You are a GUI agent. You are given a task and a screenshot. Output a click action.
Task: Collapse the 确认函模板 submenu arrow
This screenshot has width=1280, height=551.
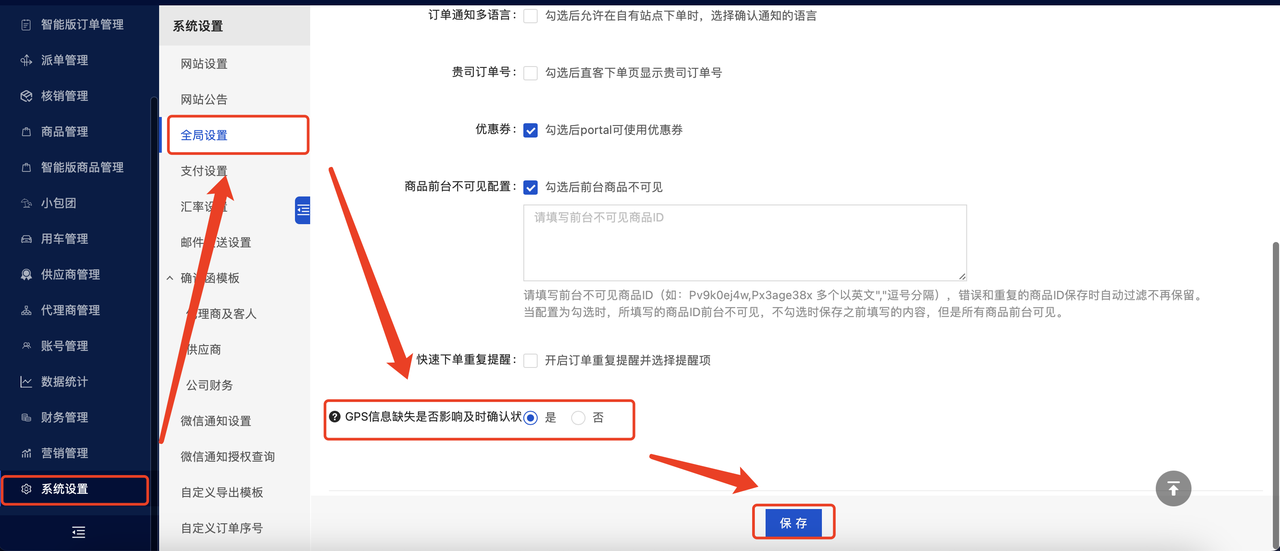pos(169,278)
